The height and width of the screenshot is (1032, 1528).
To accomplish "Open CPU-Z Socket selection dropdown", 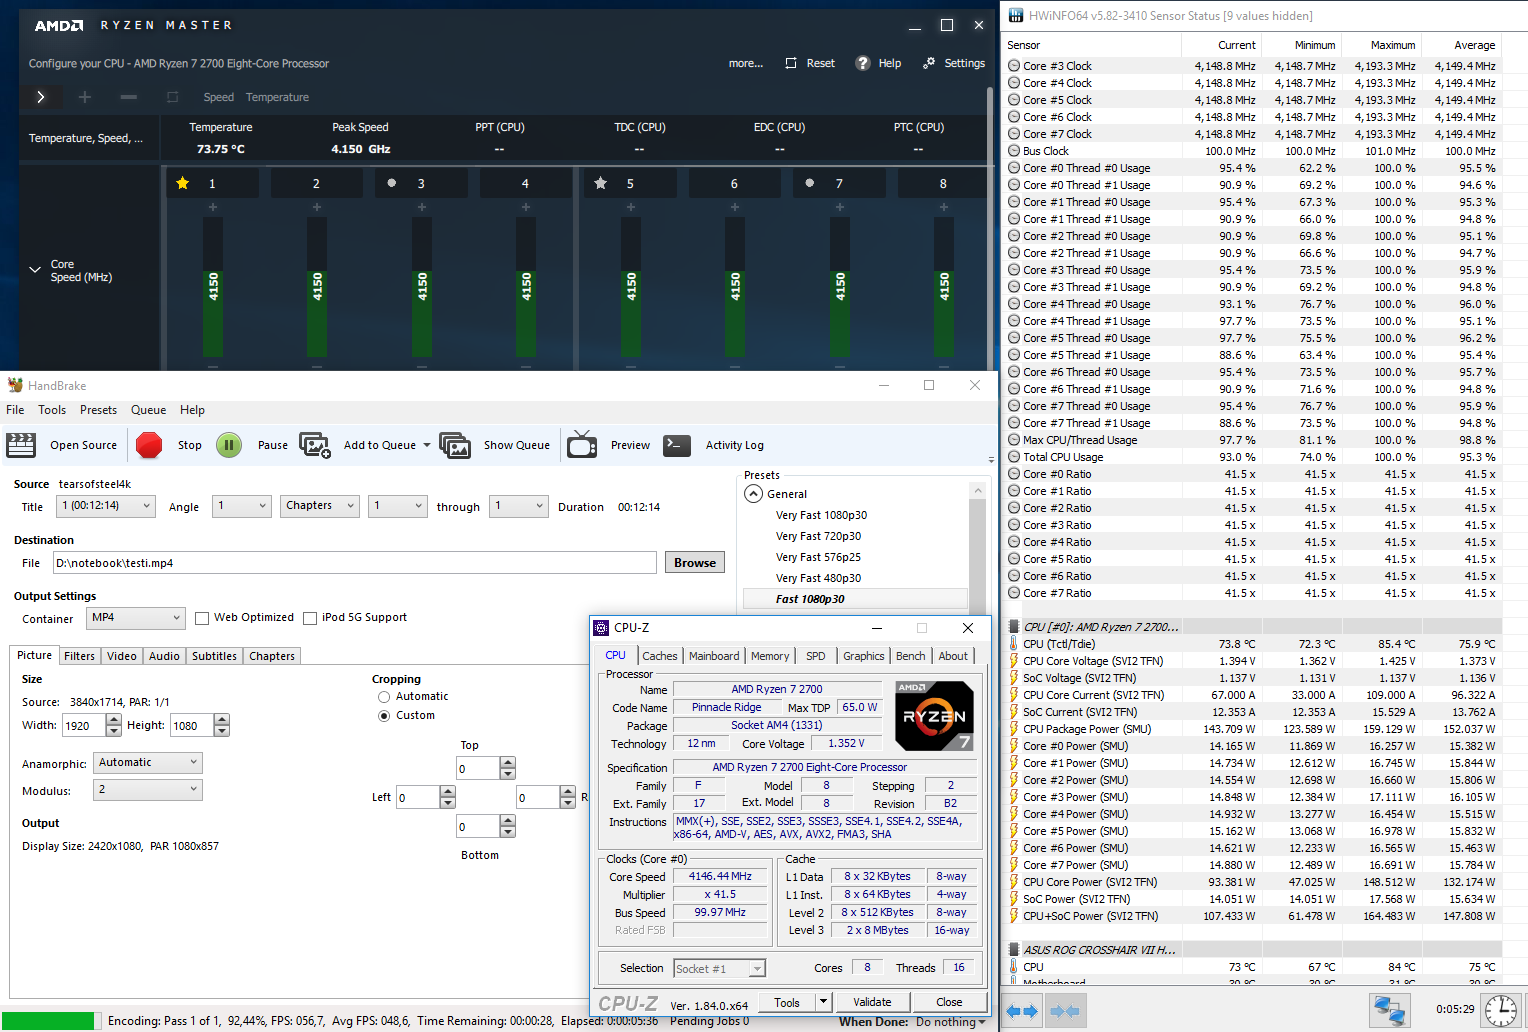I will coord(719,968).
